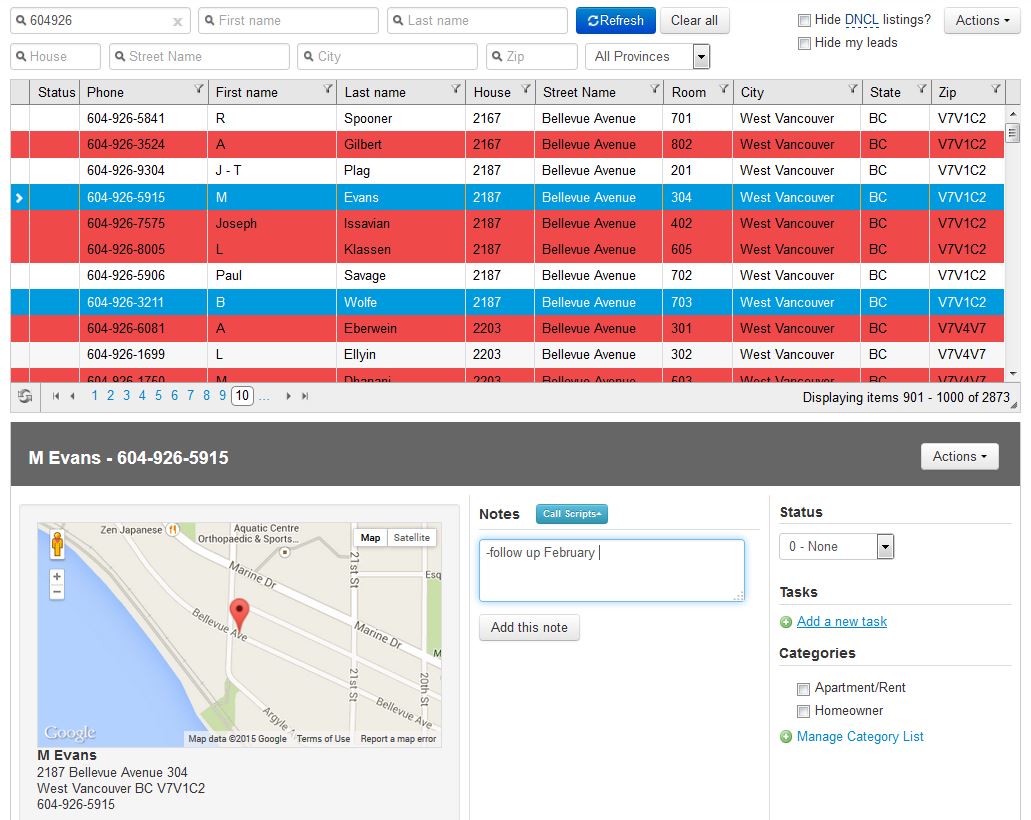Open the Zip column filter icon
The width and height of the screenshot is (1031, 820).
[995, 89]
